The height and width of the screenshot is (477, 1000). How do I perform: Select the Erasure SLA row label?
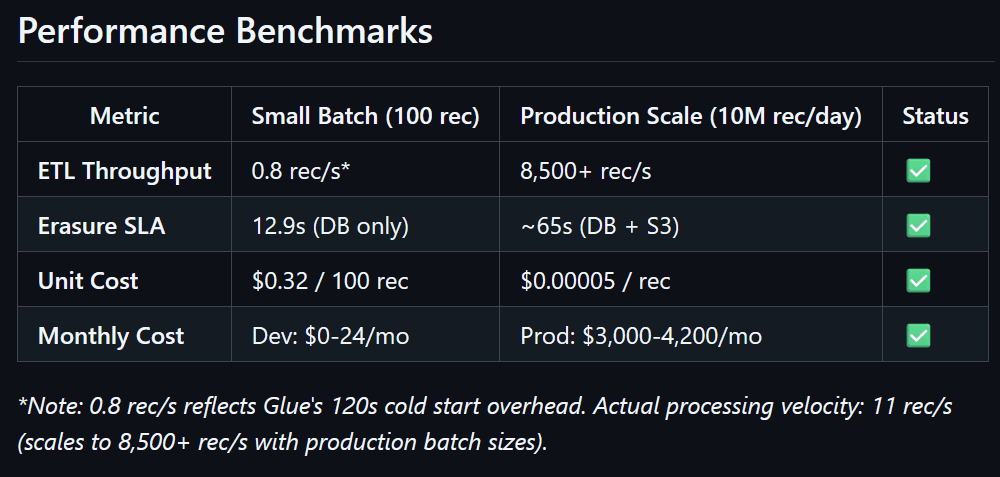coord(101,226)
